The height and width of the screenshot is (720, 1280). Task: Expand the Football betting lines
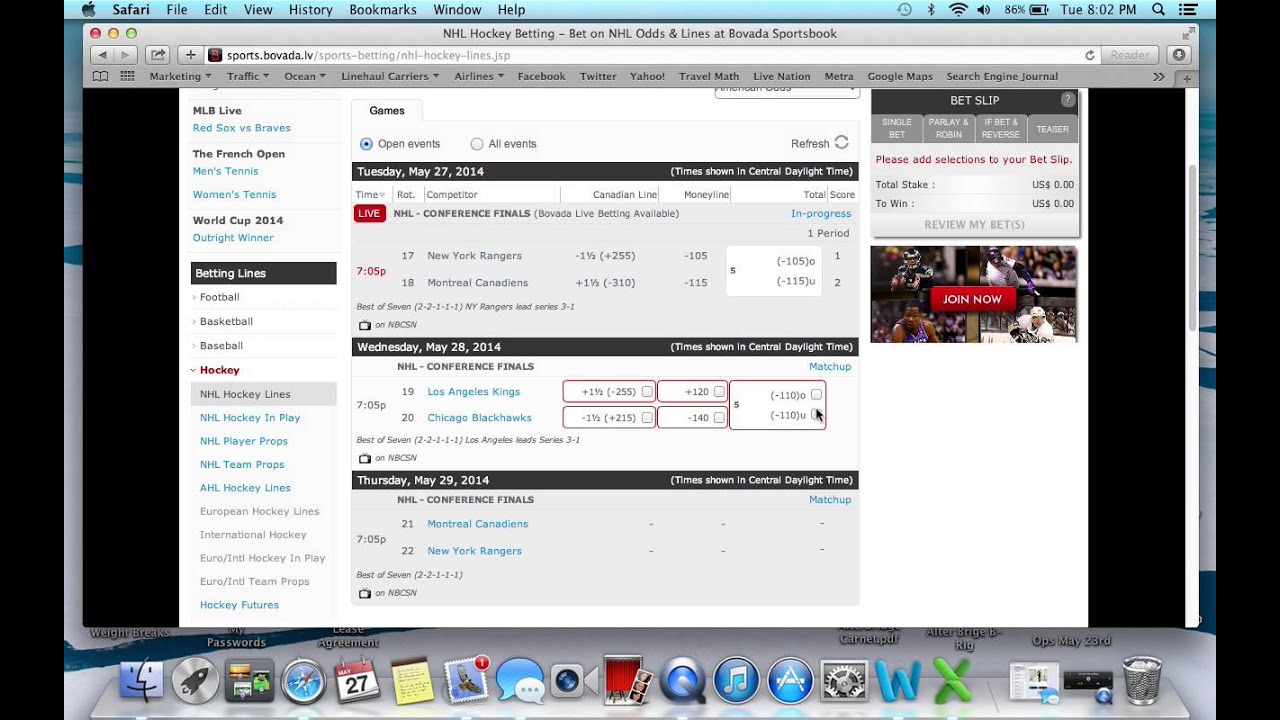pyautogui.click(x=219, y=297)
